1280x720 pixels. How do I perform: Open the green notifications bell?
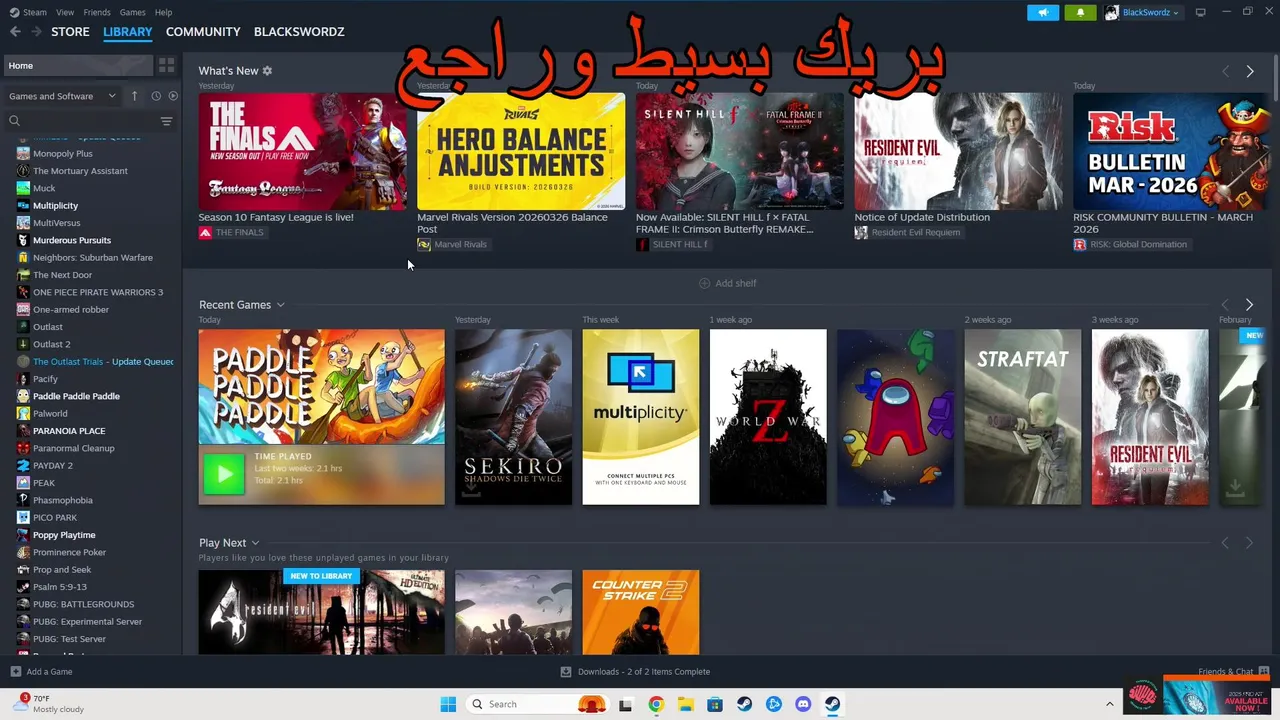click(1080, 13)
